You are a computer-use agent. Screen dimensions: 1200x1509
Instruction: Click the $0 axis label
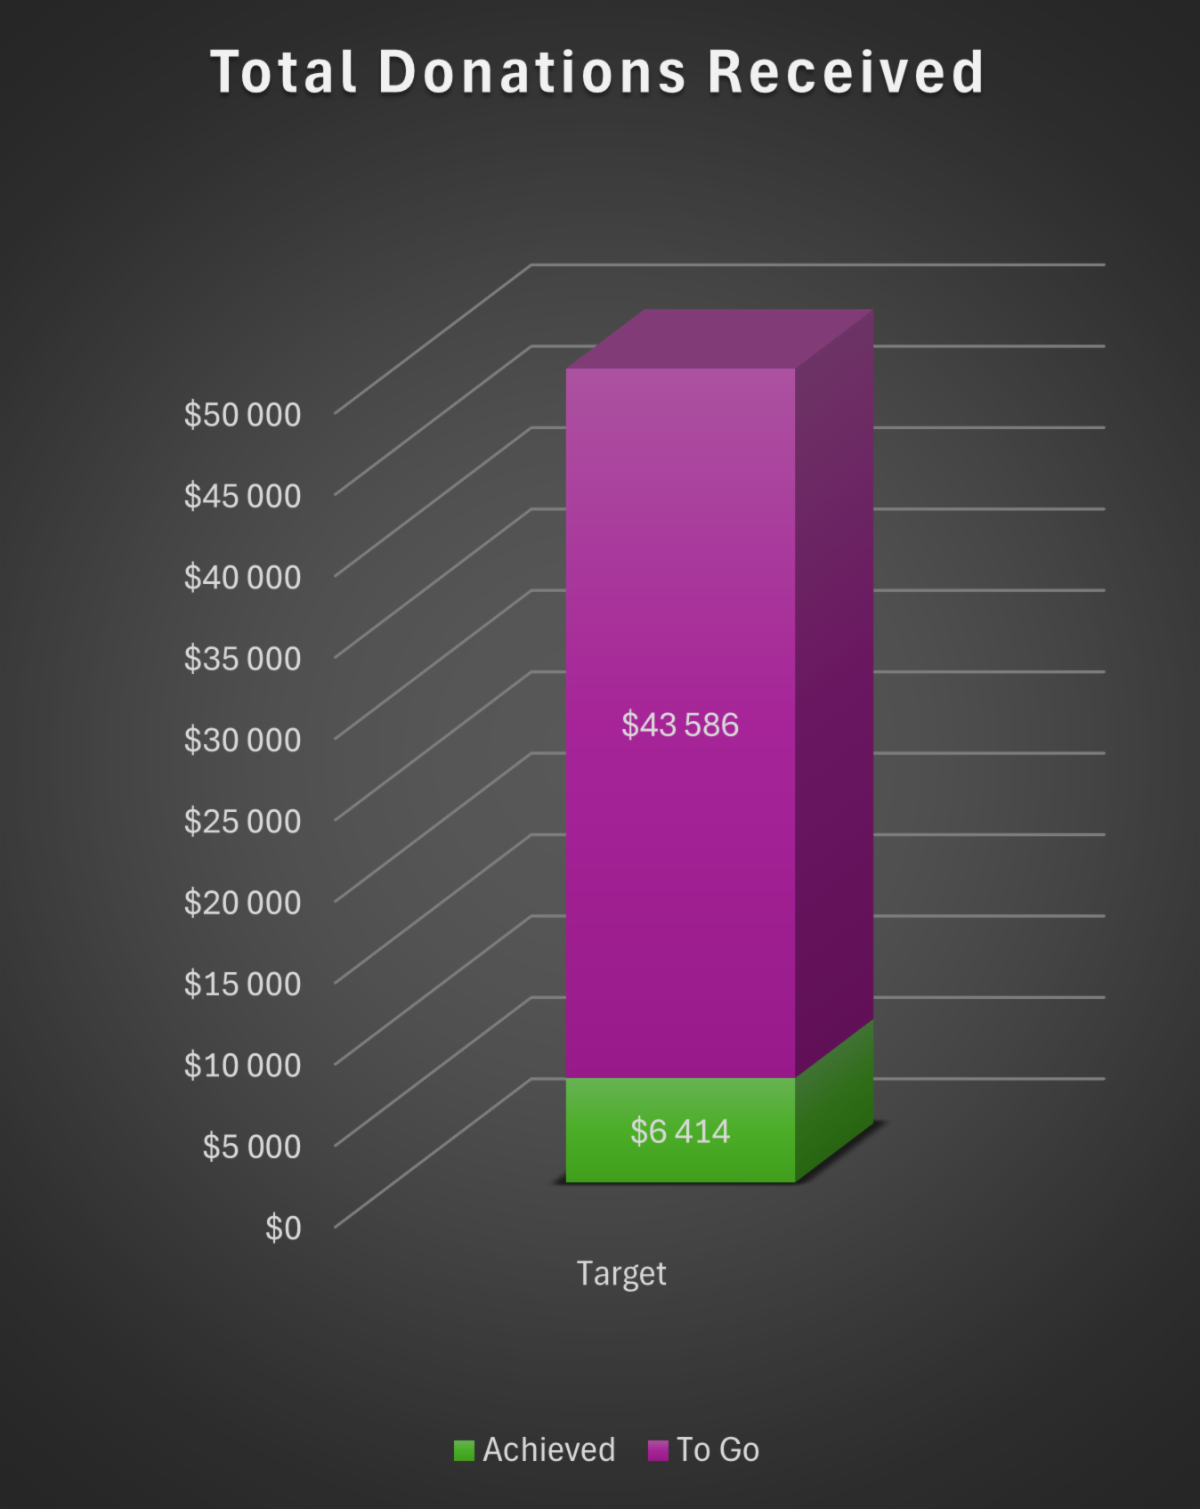point(283,1227)
